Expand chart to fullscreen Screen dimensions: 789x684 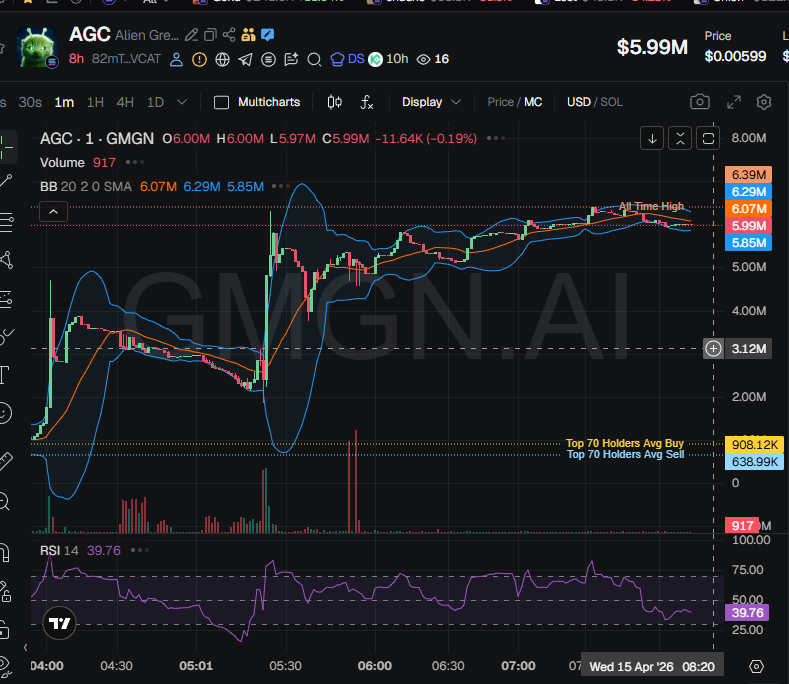(734, 102)
